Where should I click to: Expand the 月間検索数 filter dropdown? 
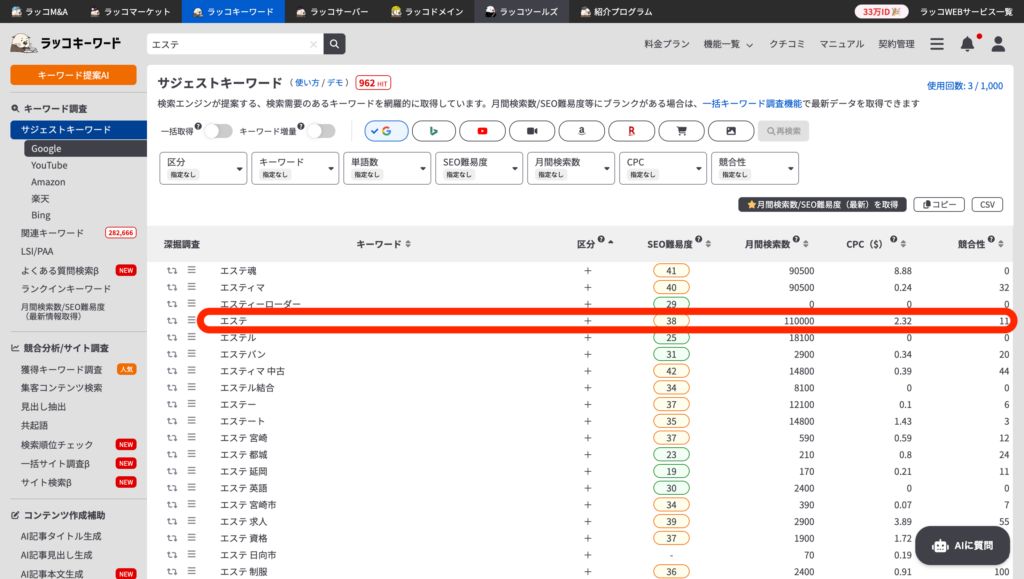(x=570, y=167)
